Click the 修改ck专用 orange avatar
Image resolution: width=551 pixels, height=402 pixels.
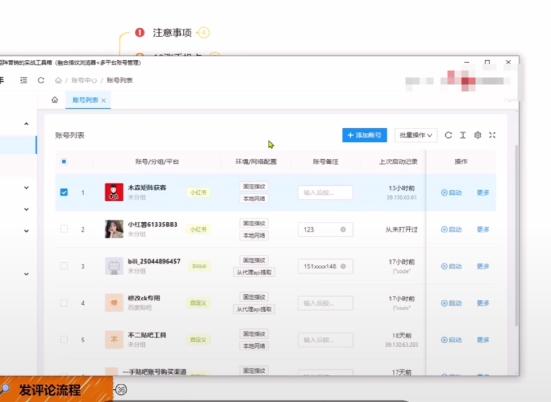click(x=114, y=303)
